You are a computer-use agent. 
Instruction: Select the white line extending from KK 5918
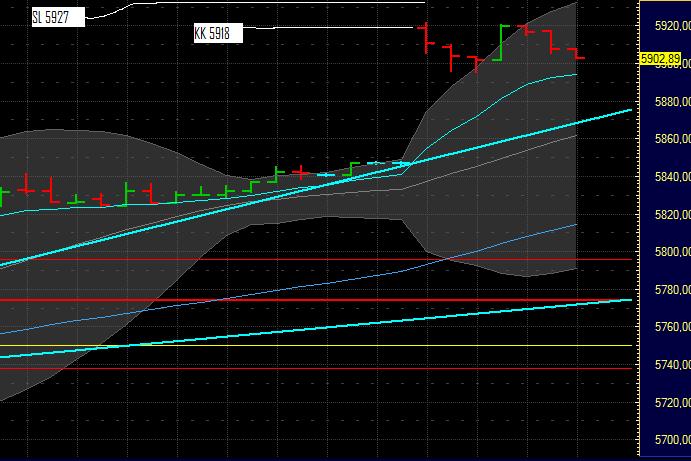pyautogui.click(x=330, y=28)
